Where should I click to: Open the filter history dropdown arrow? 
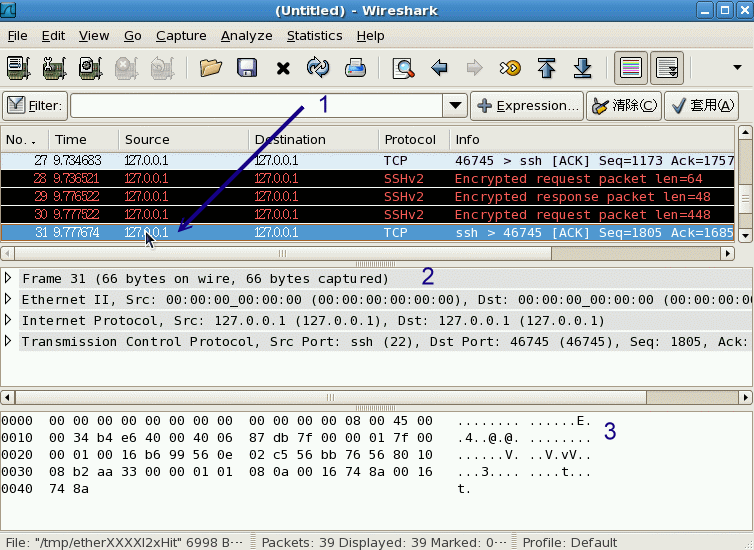tap(455, 105)
